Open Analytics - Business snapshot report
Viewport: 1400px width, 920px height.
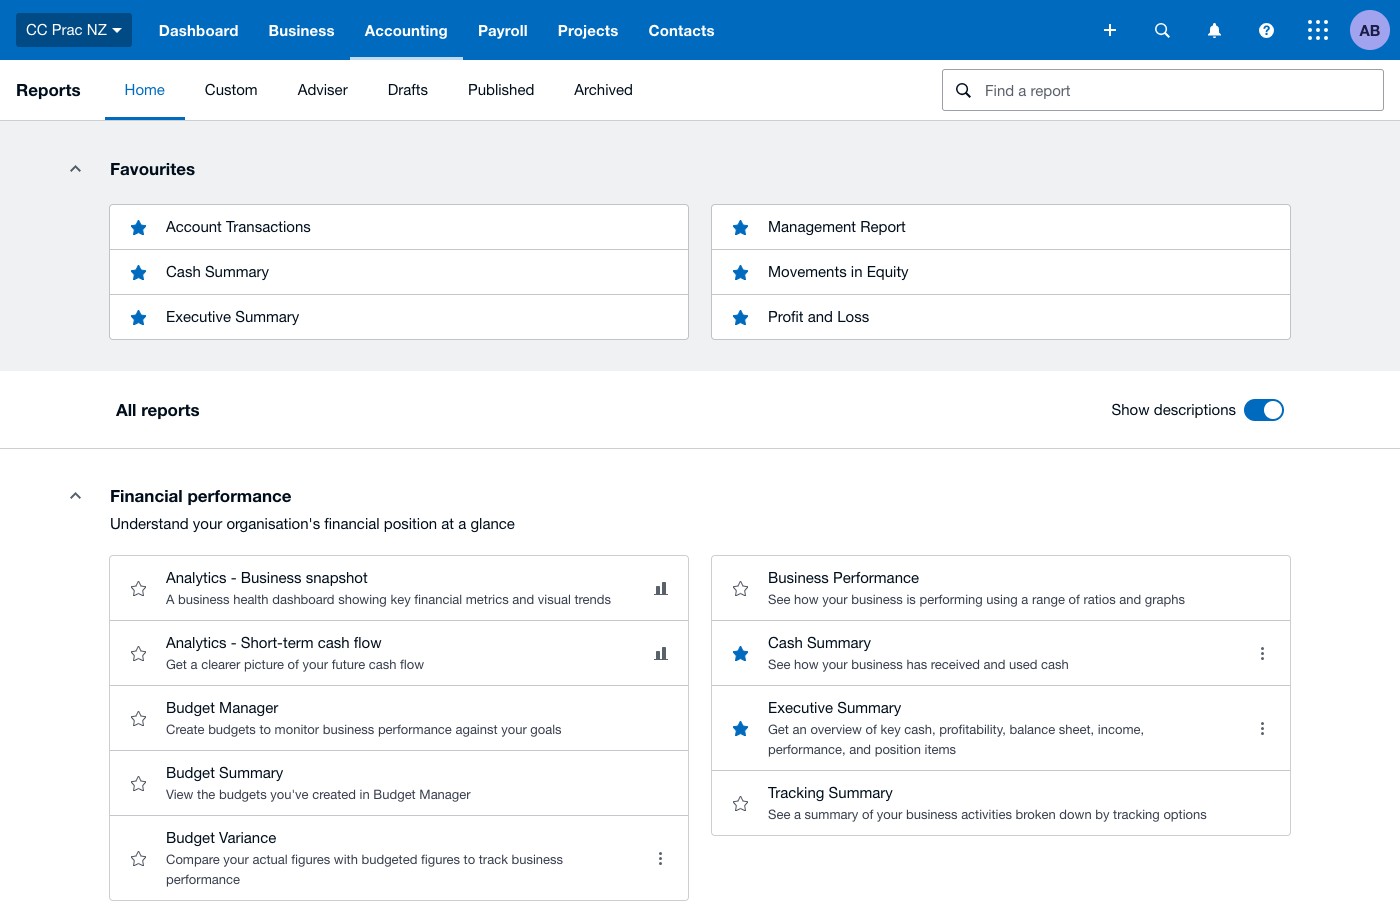(x=399, y=588)
